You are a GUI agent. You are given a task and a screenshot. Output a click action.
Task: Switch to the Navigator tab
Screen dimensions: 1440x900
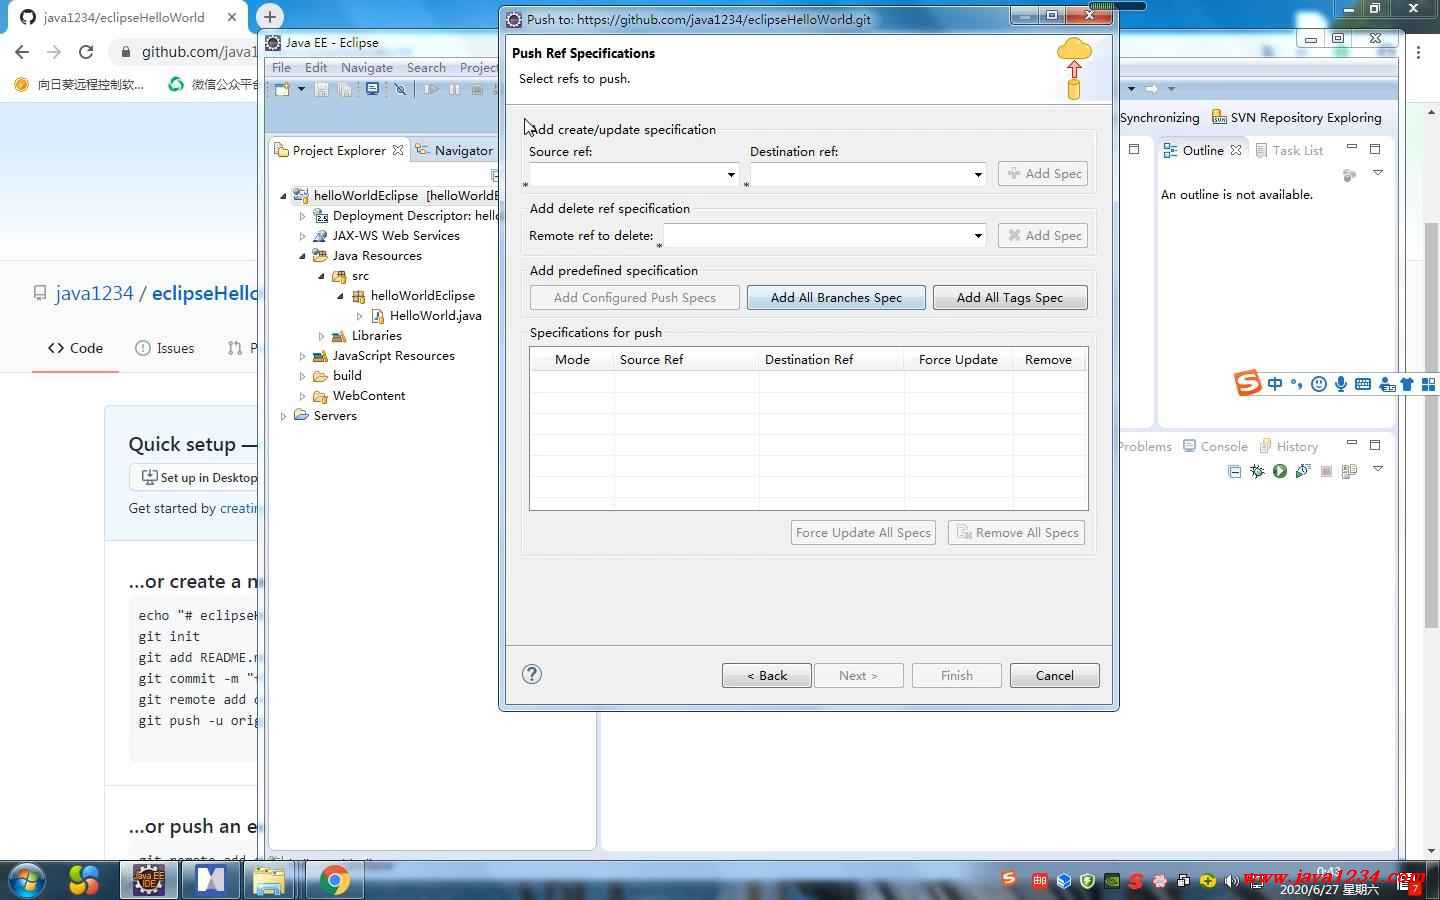(x=455, y=151)
